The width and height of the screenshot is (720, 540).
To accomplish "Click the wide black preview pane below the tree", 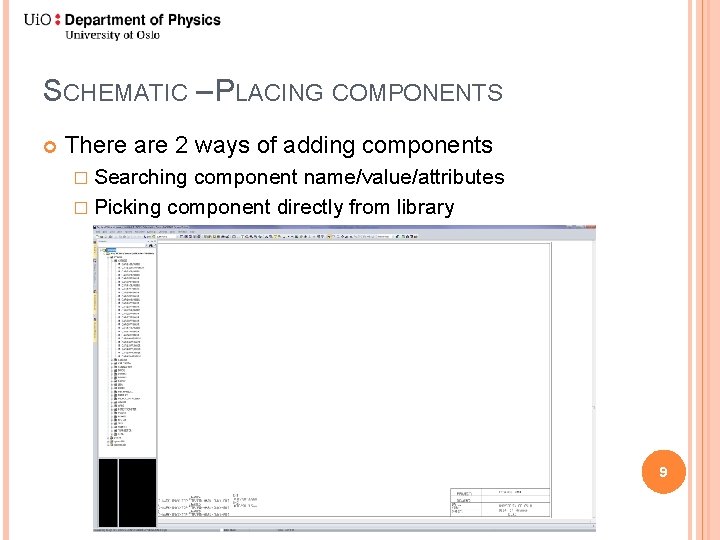I will click(137, 492).
